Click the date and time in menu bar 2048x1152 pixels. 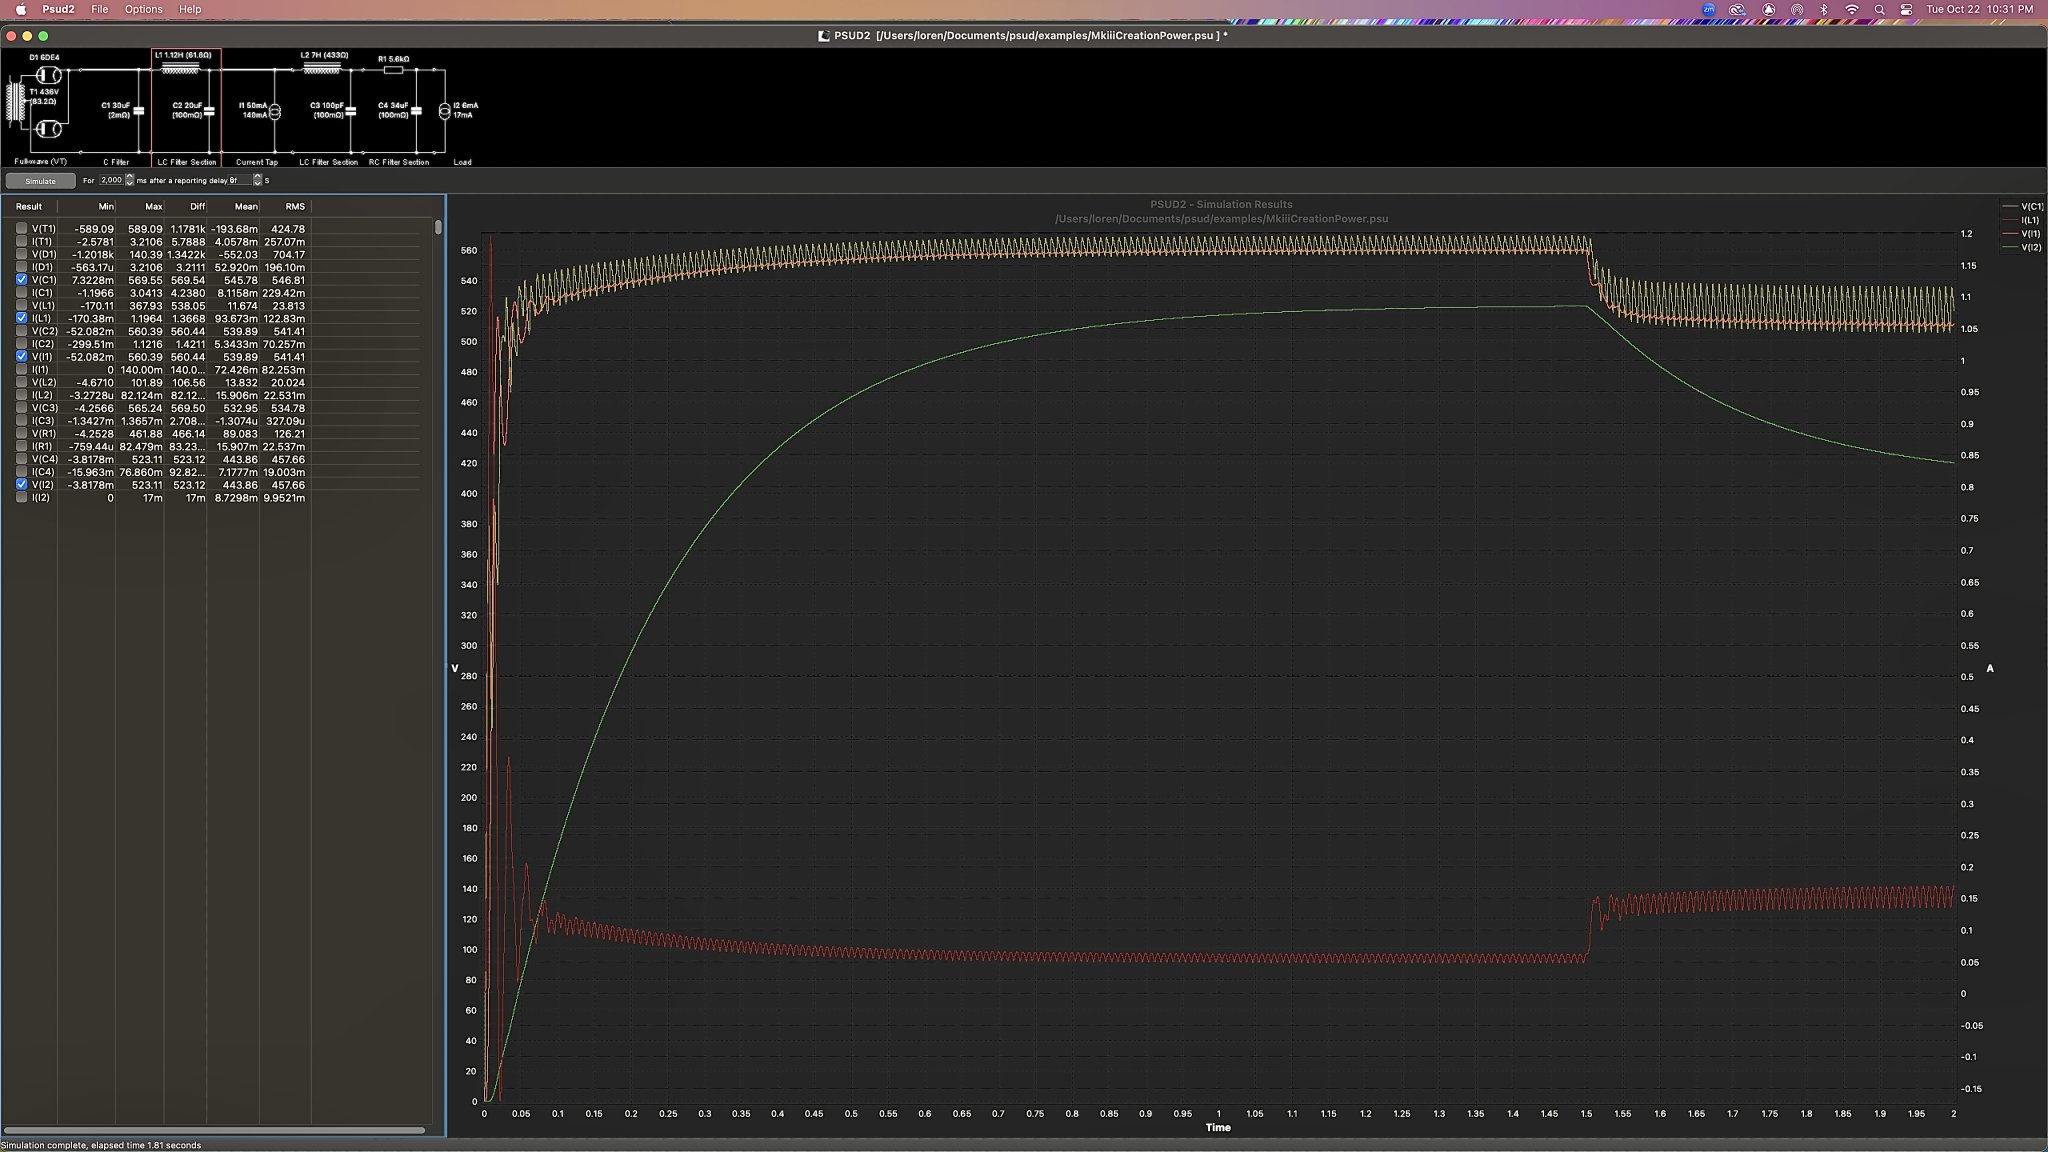tap(1979, 9)
